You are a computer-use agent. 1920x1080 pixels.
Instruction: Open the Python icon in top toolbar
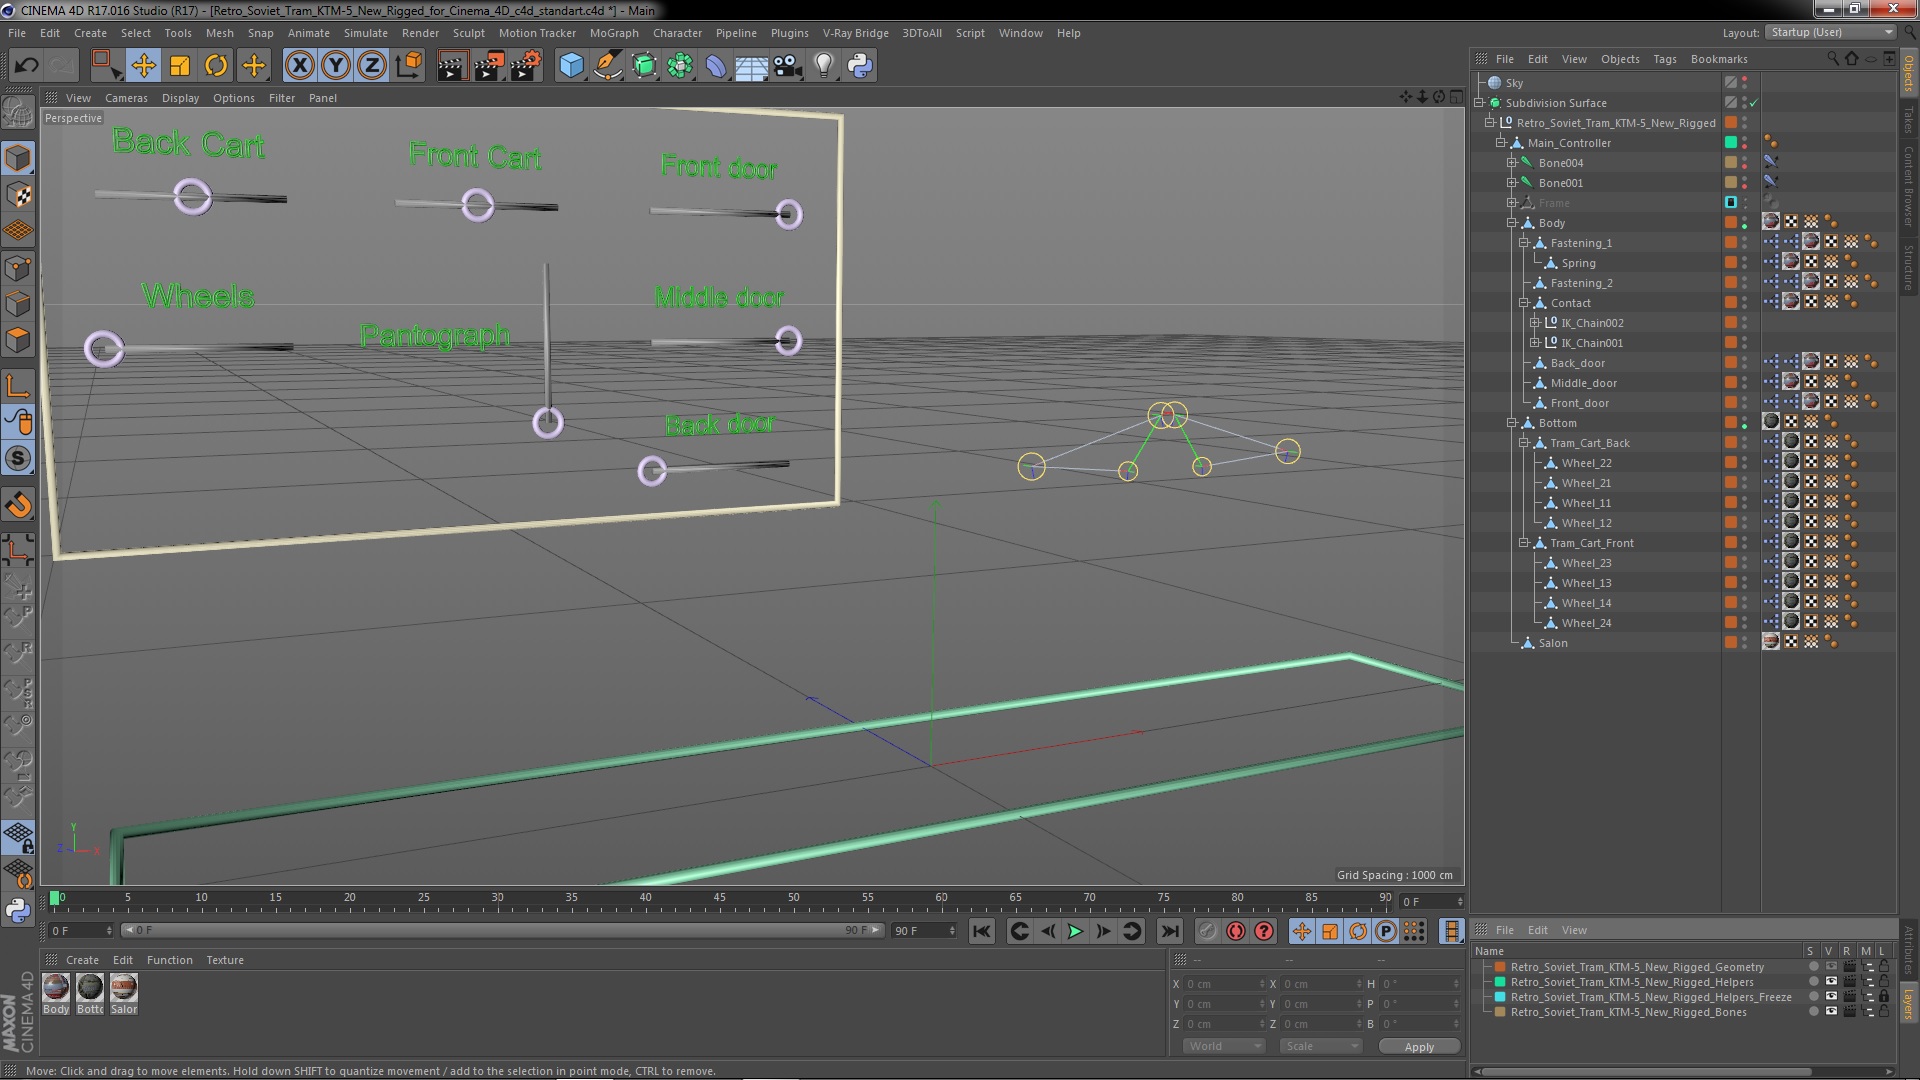pyautogui.click(x=860, y=66)
